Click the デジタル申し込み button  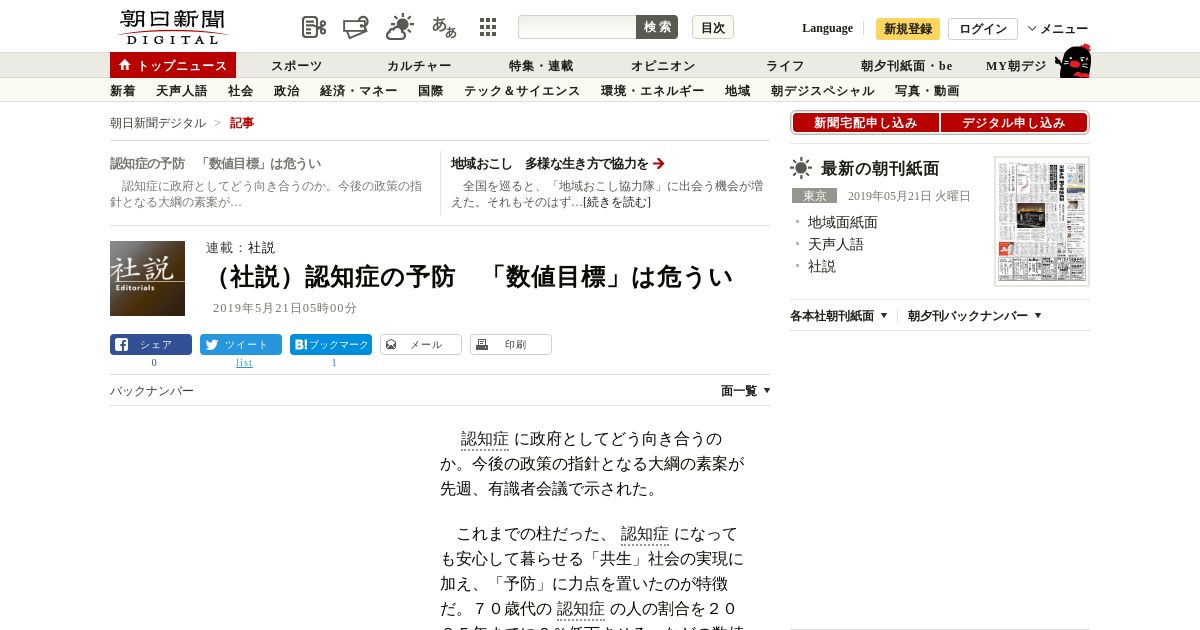[1014, 123]
